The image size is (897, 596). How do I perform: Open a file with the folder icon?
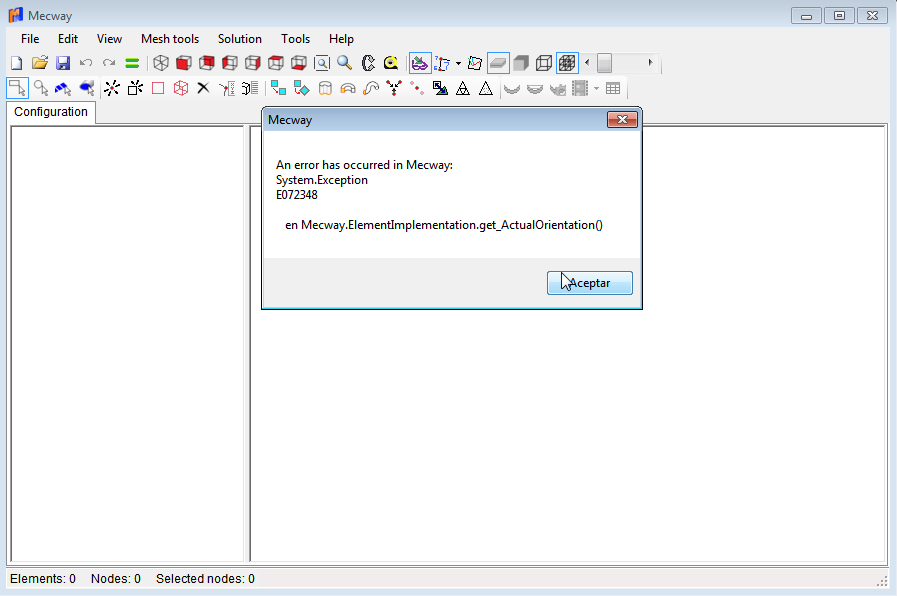click(39, 63)
